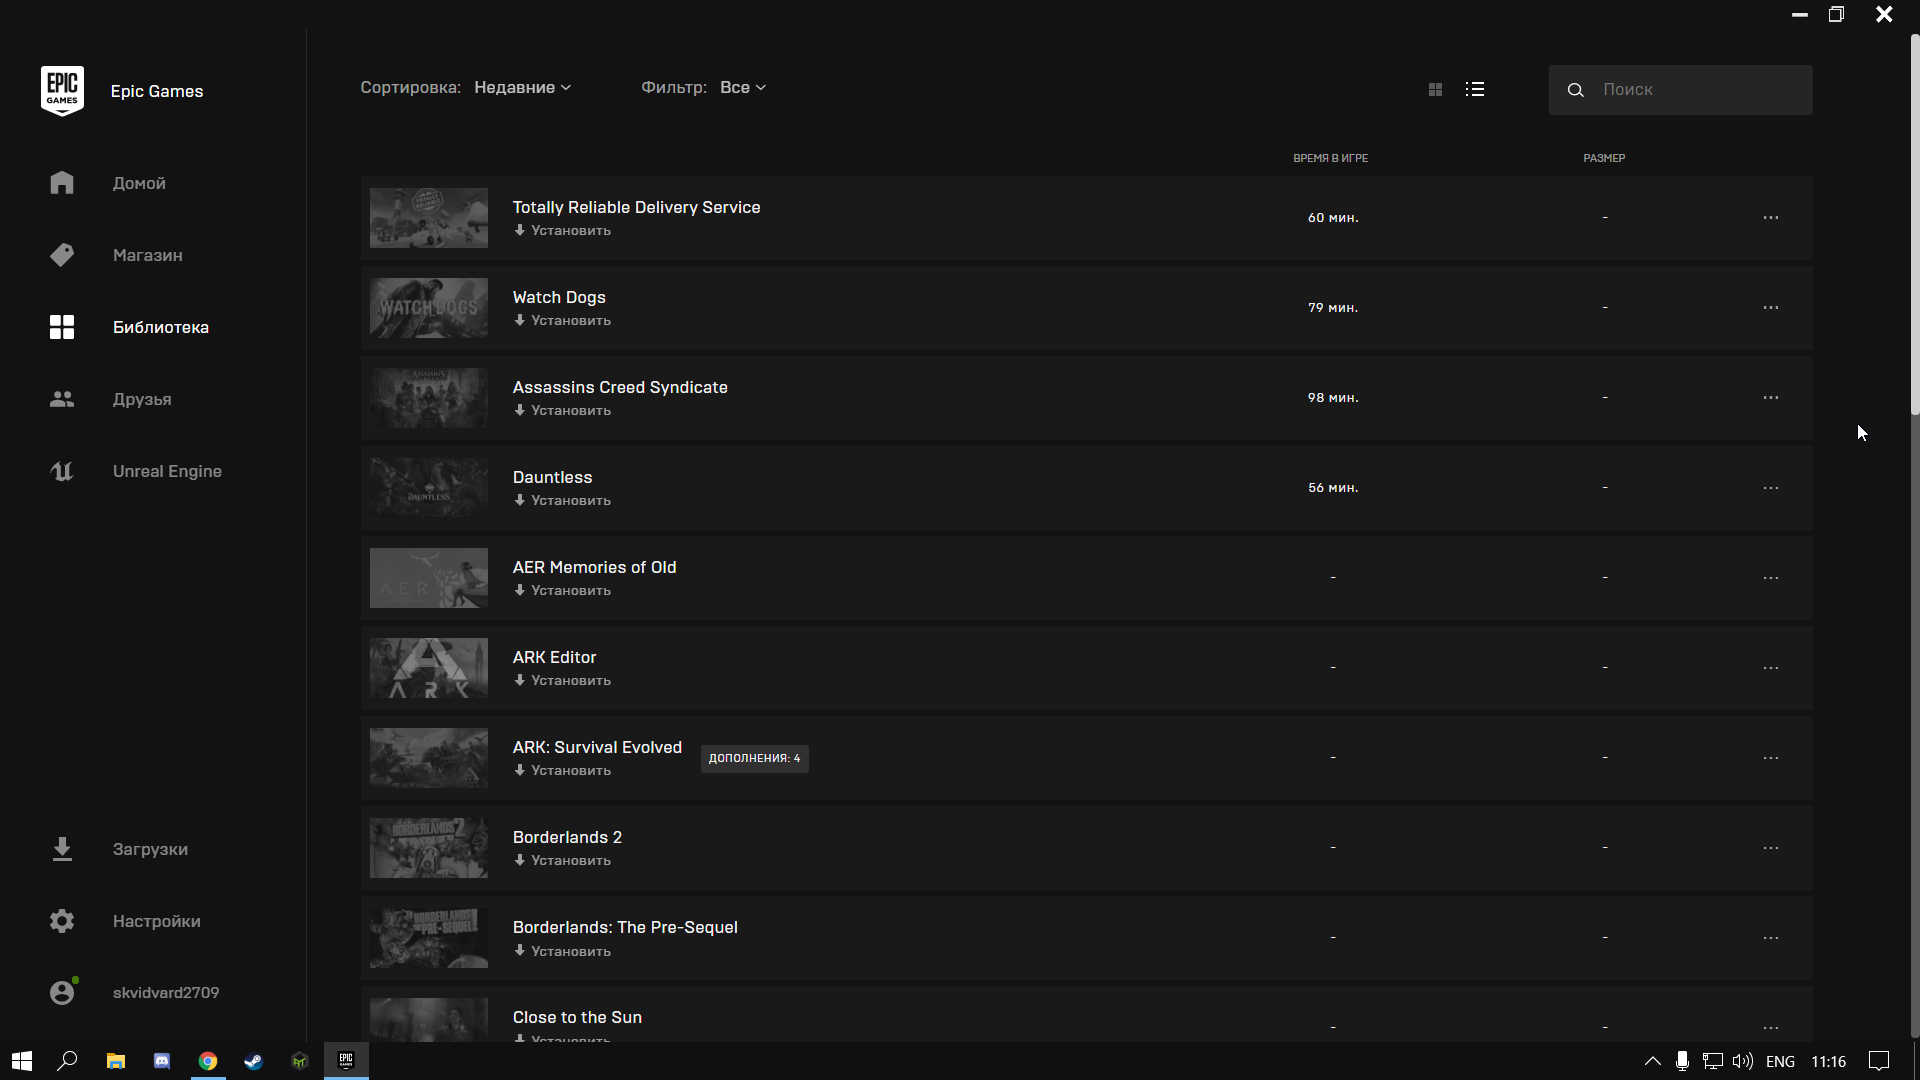1920x1080 pixels.
Task: Open Windows Start menu
Action: [22, 1061]
